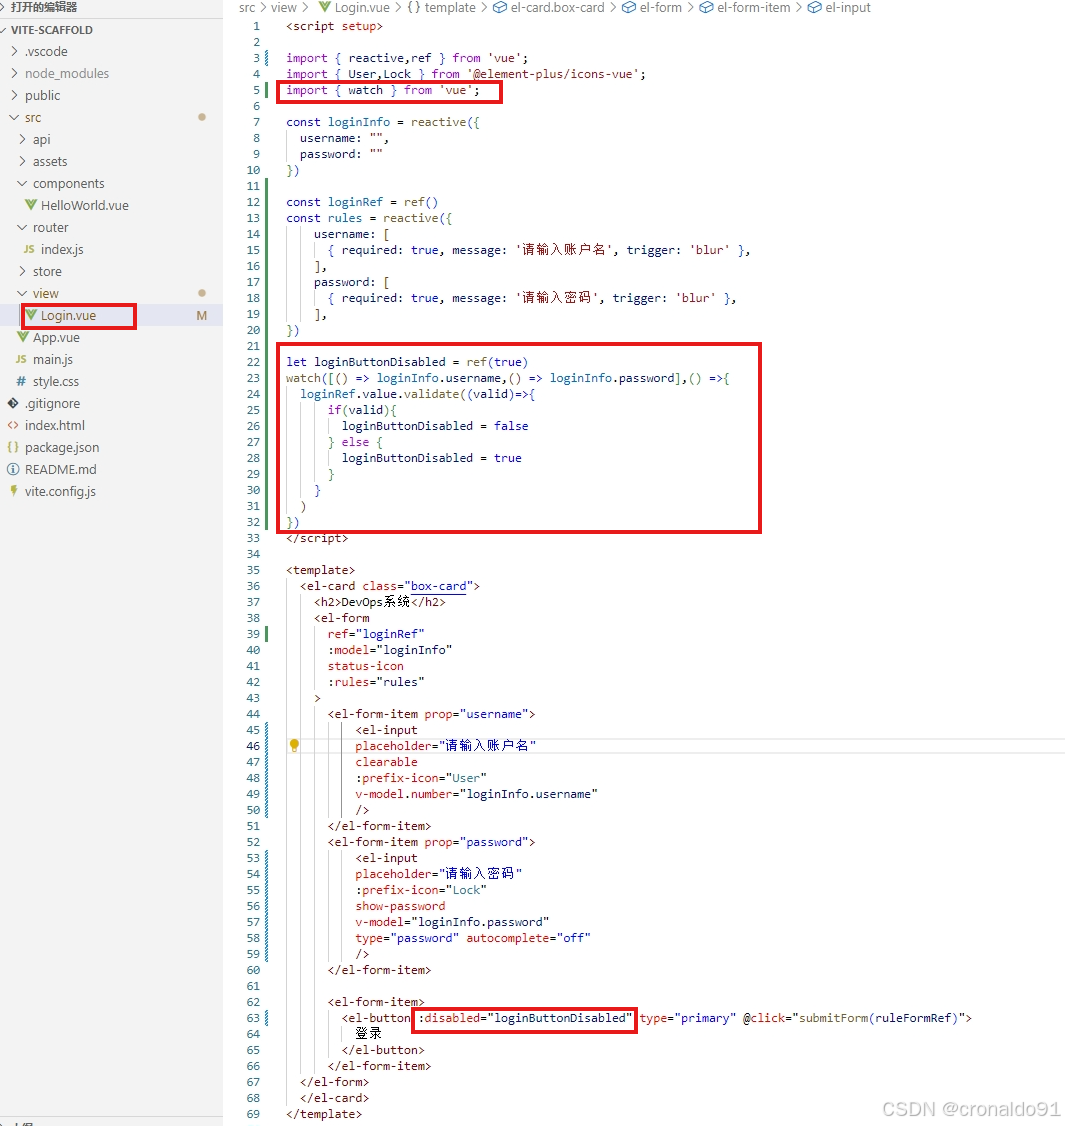The height and width of the screenshot is (1126, 1065).
Task: Collapse the router folder
Action: pos(22,227)
